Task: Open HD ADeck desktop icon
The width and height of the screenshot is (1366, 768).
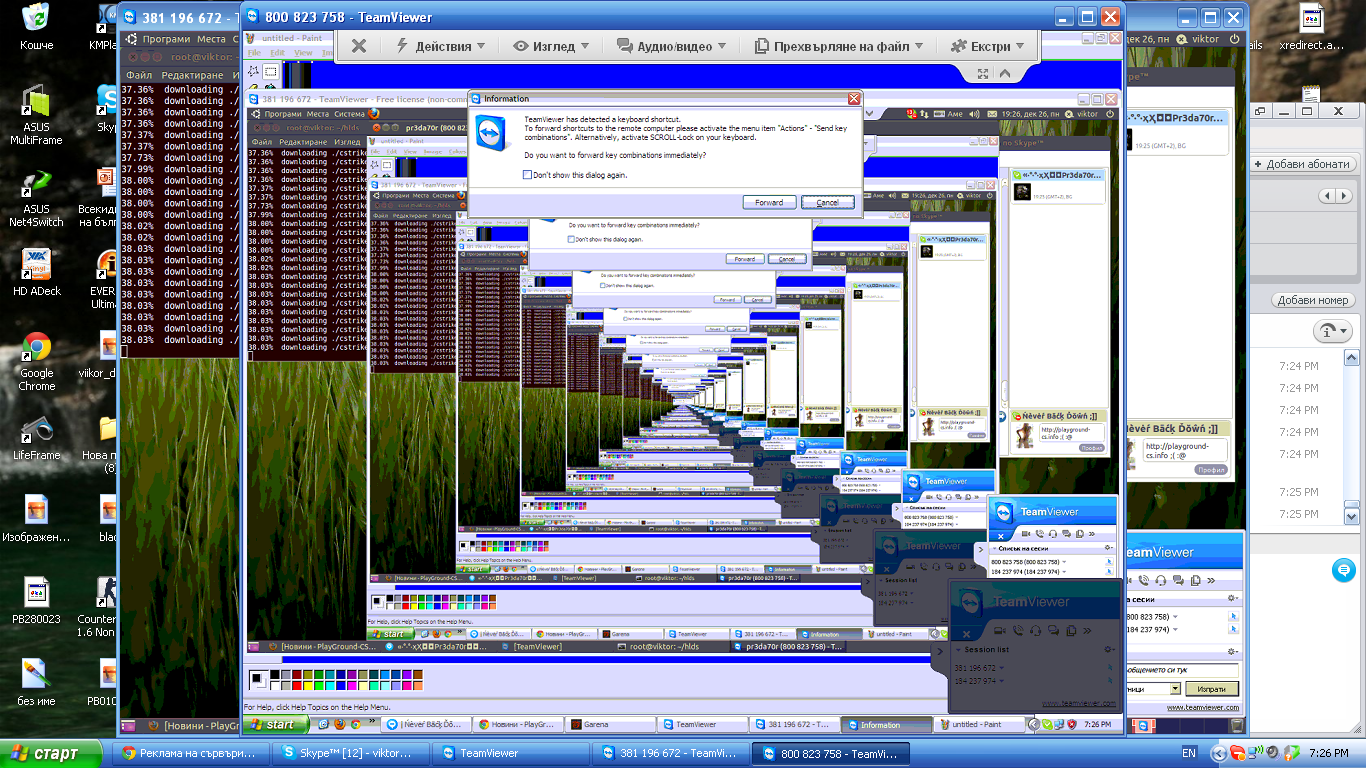Action: tap(37, 273)
